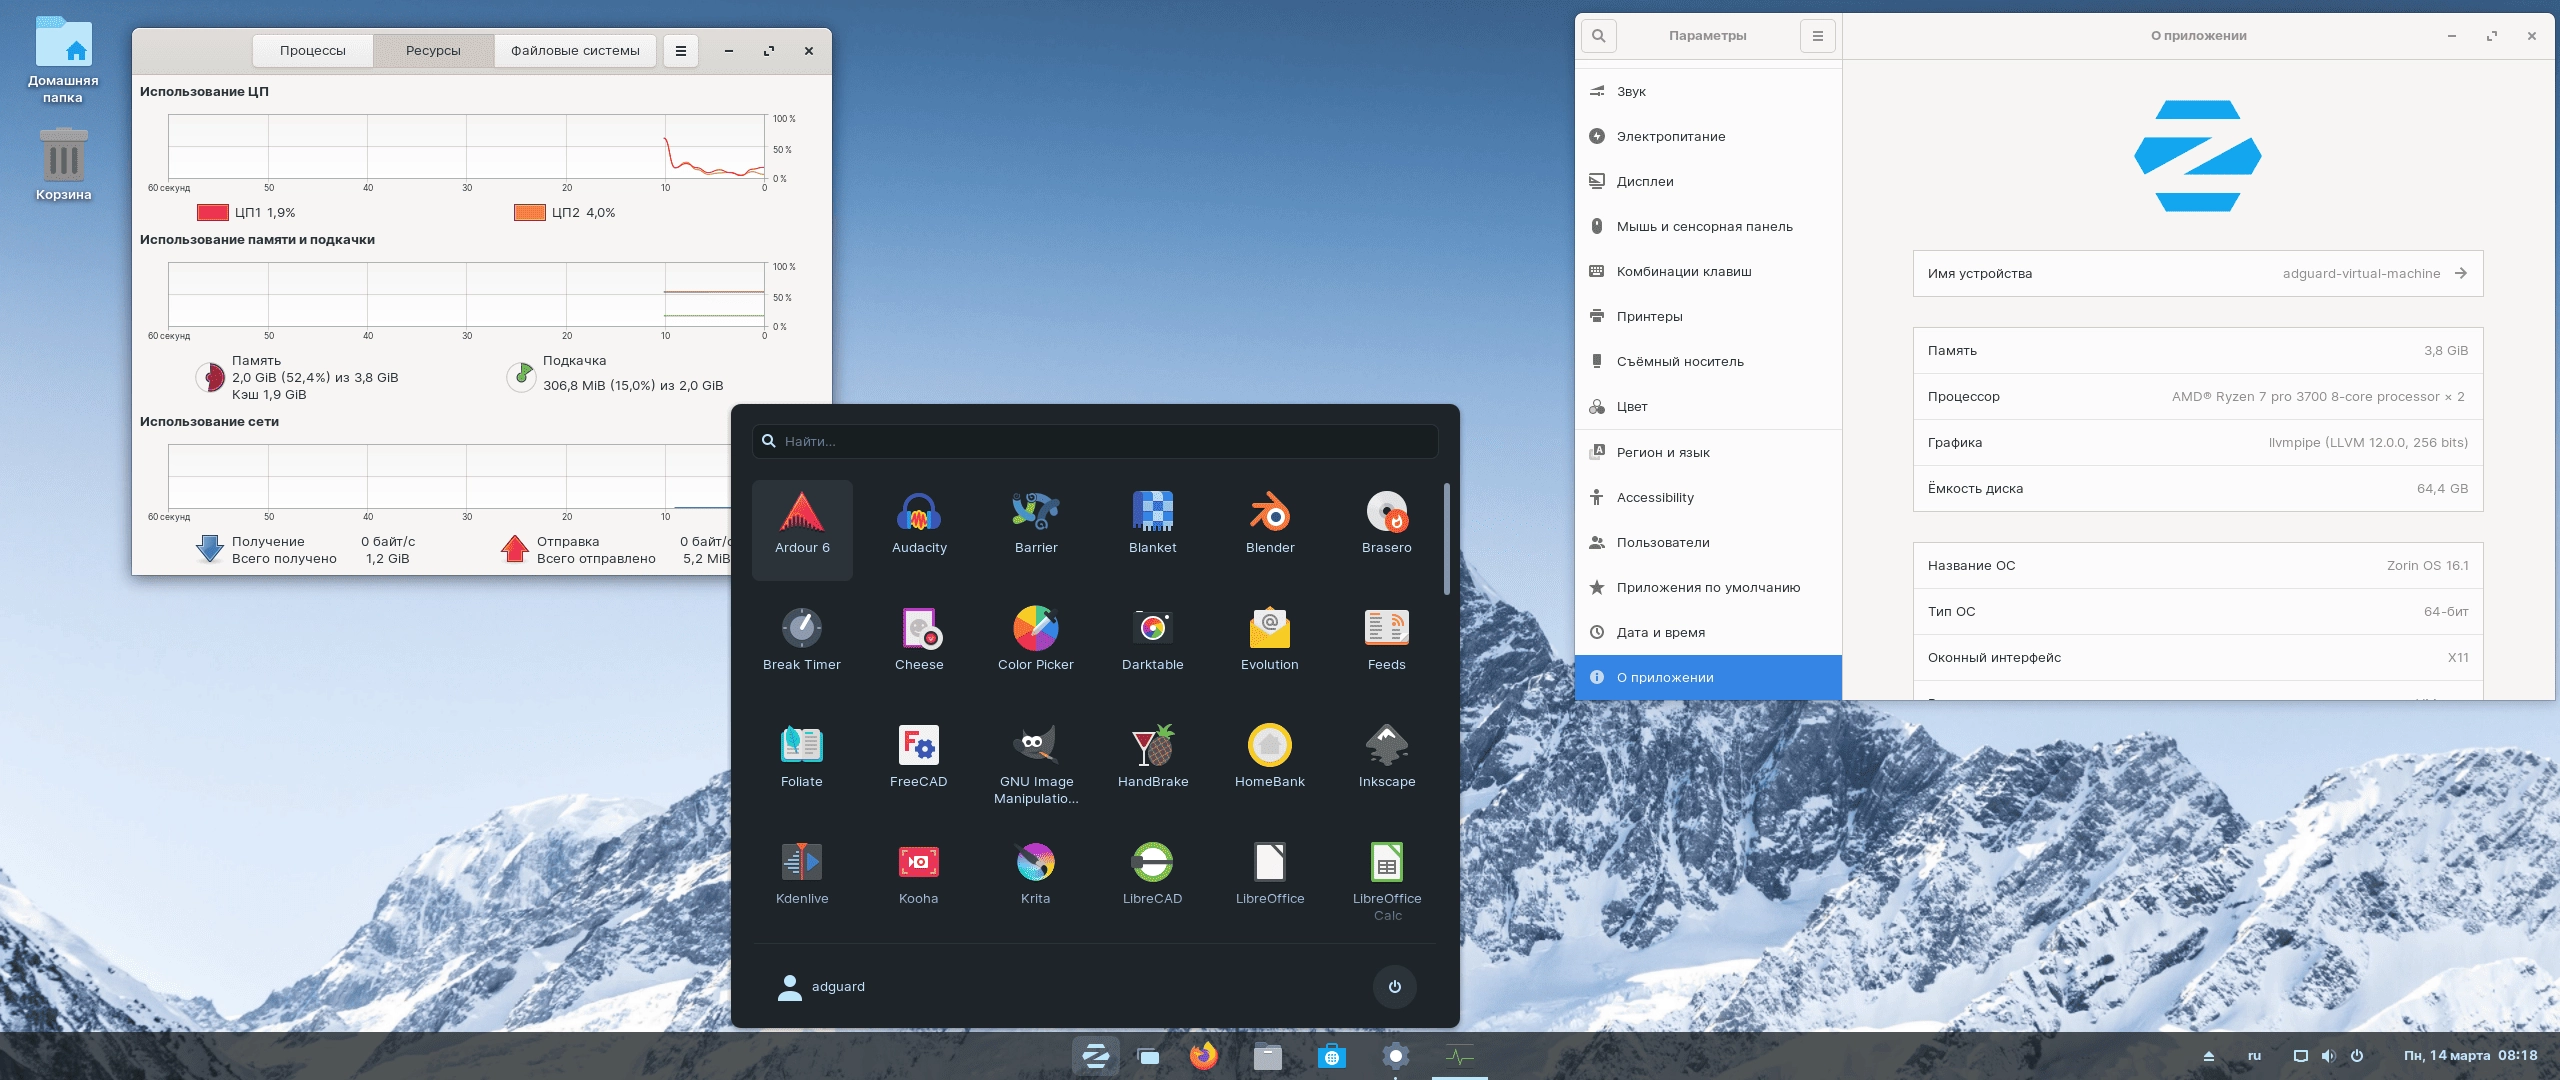Click the Найти search field in the app menu
This screenshot has height=1080, width=2560.
(1095, 441)
